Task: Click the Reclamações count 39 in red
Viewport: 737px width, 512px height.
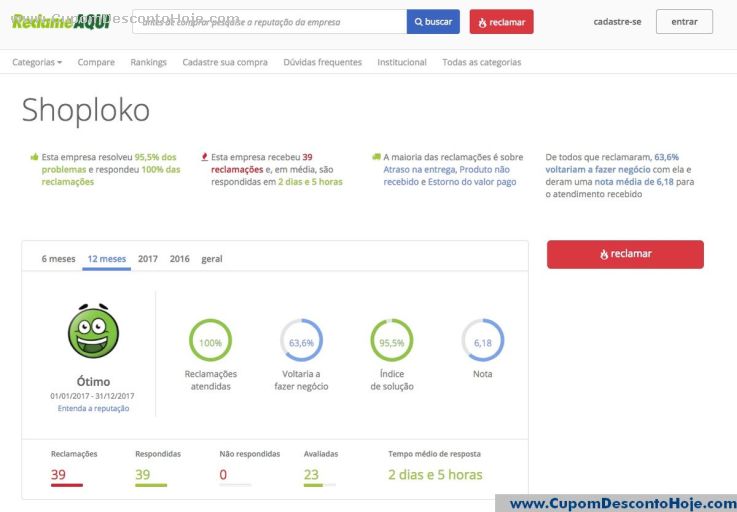Action: [59, 474]
